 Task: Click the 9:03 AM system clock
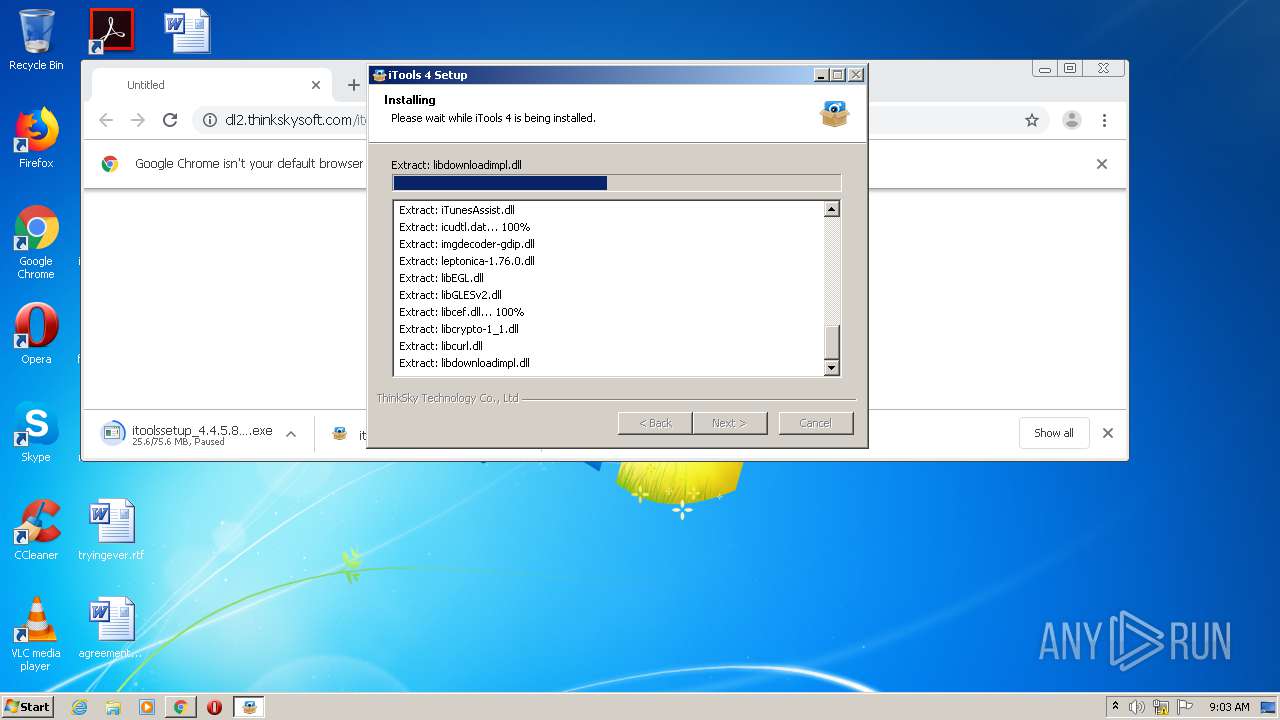coord(1229,707)
